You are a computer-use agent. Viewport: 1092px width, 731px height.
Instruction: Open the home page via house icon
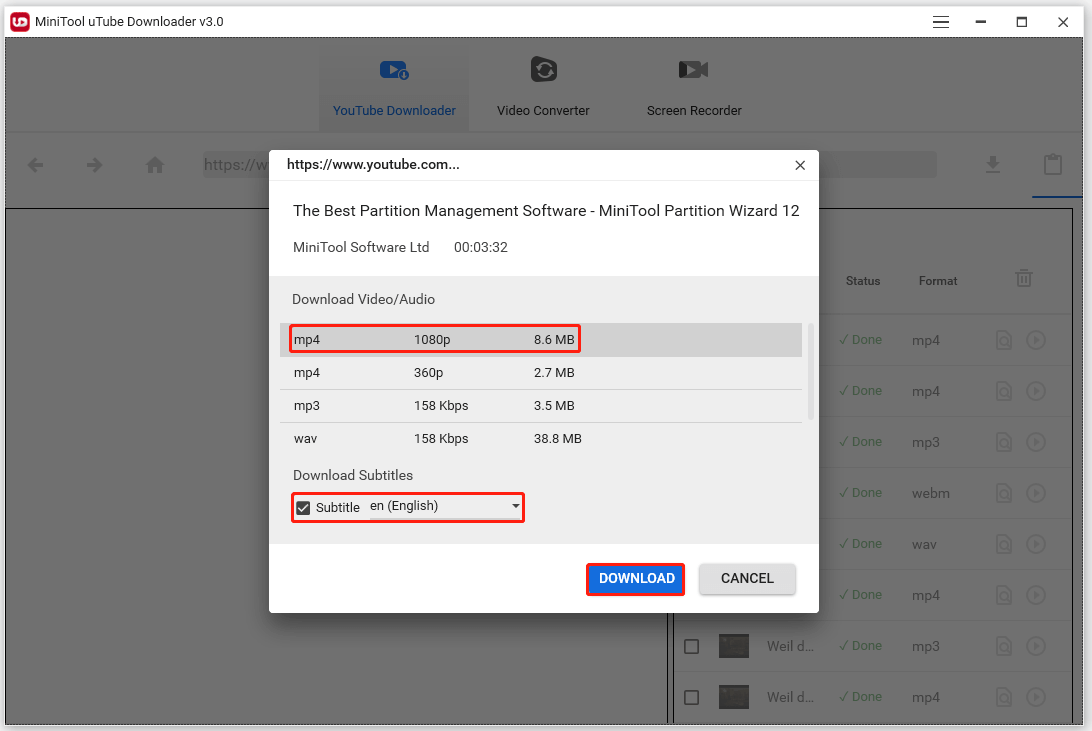(x=155, y=165)
